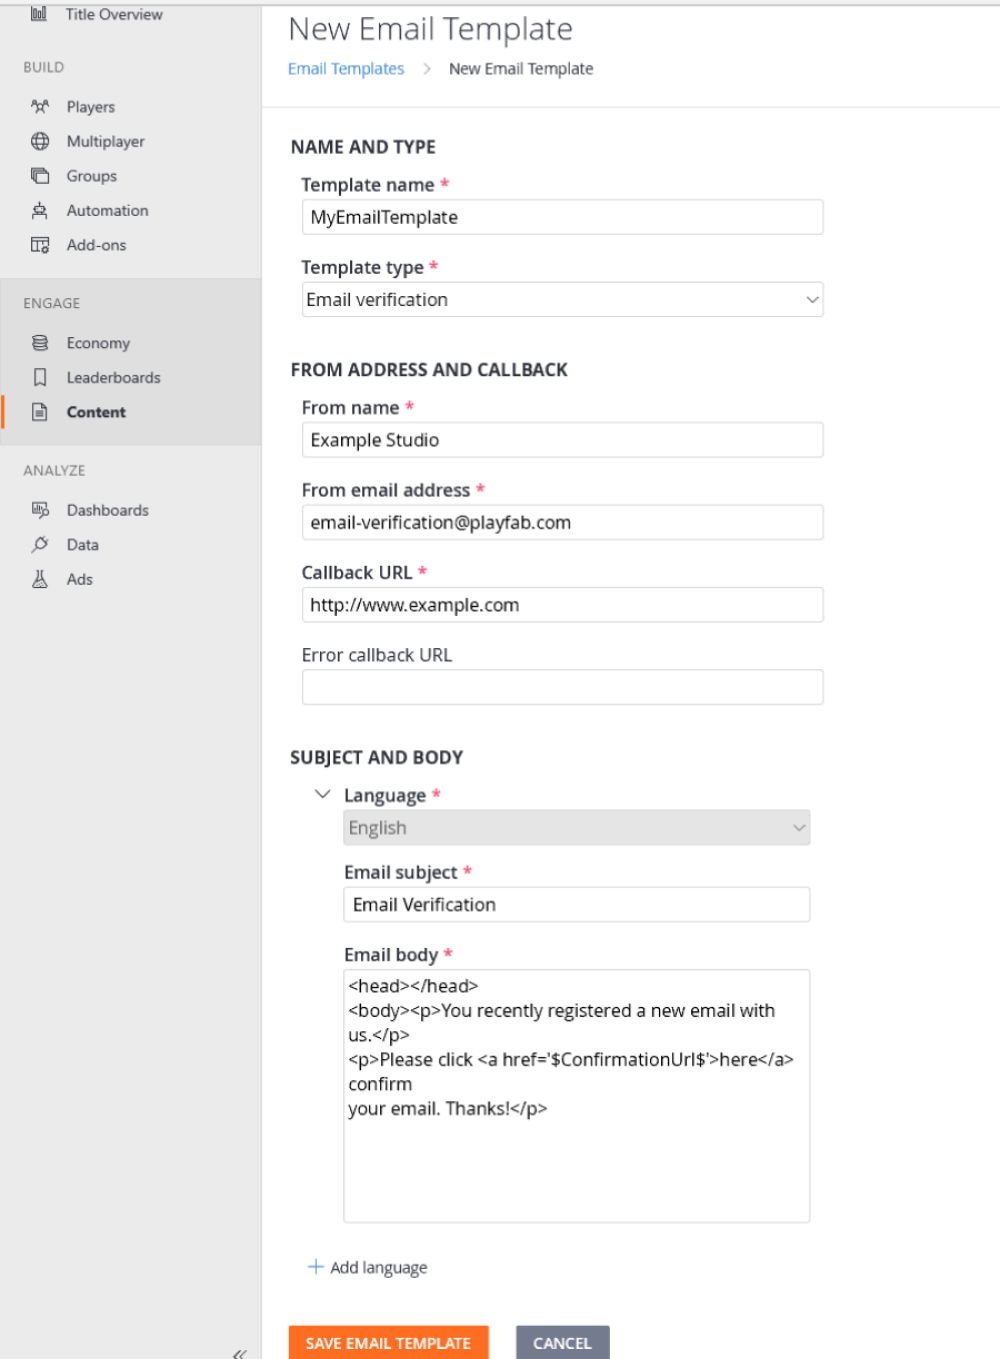Screen dimensions: 1000x1359
Task: Click the Title Overview icon
Action: tap(40, 14)
